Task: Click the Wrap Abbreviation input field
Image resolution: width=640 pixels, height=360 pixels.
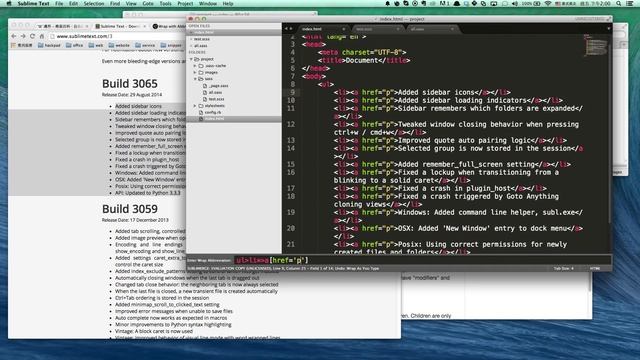Action: point(422,260)
